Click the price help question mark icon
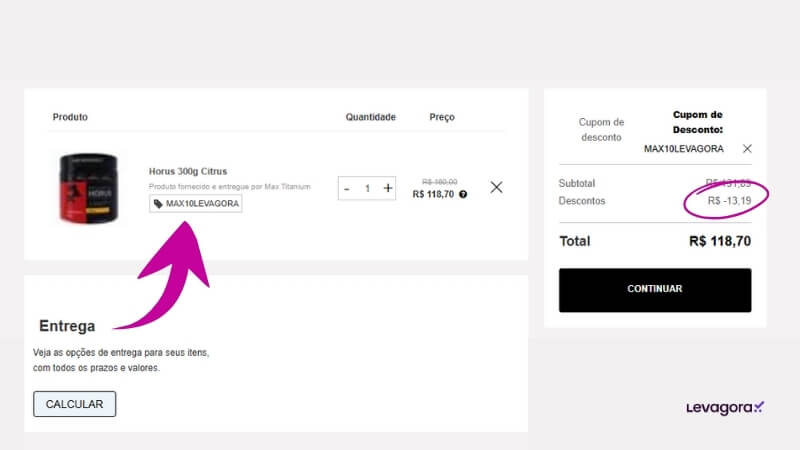Screen dimensions: 800x450 point(463,194)
